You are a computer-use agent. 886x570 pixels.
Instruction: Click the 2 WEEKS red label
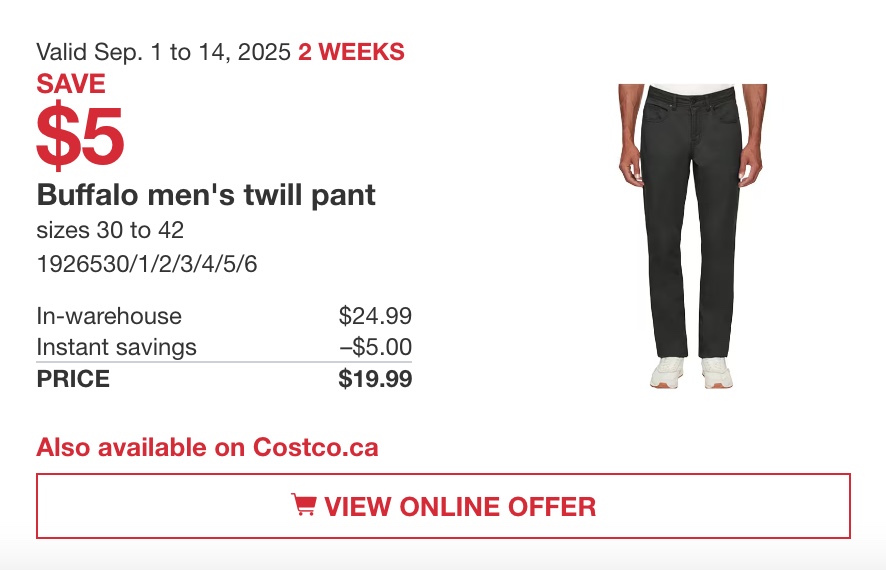(x=351, y=52)
